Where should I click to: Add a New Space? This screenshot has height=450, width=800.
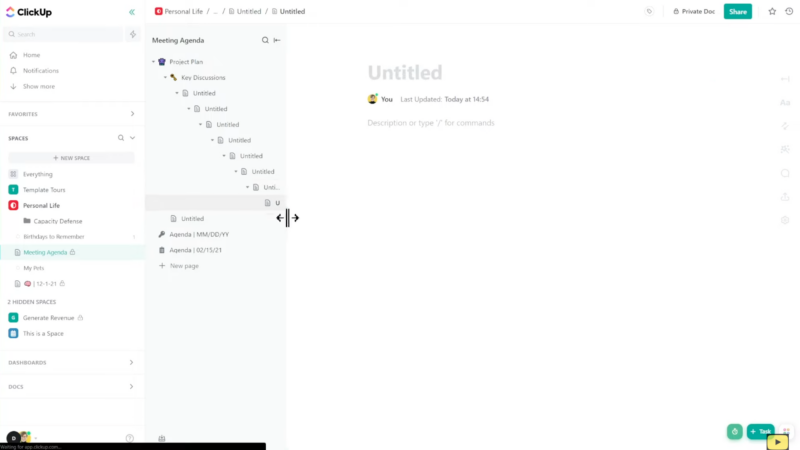coord(71,158)
